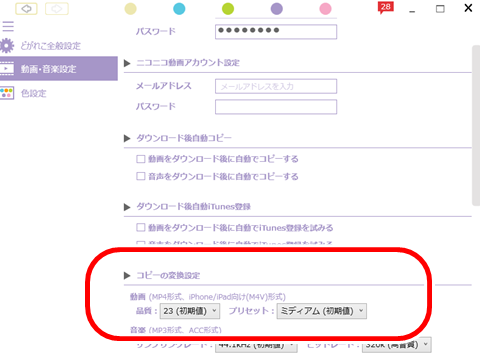The width and height of the screenshot is (480, 361).
Task: Open the red notification badge showing 28
Action: pyautogui.click(x=385, y=7)
